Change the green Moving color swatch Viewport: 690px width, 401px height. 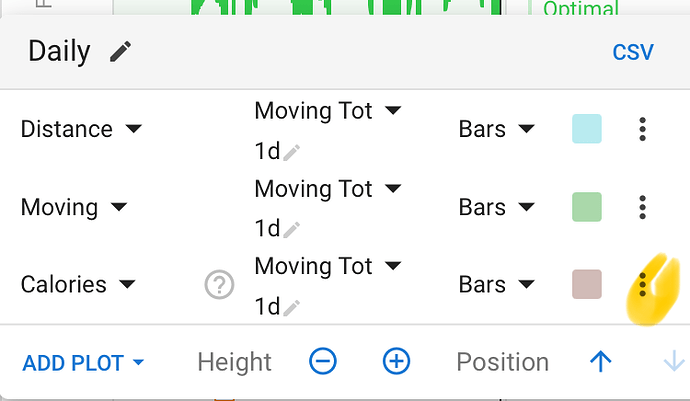[x=586, y=207]
